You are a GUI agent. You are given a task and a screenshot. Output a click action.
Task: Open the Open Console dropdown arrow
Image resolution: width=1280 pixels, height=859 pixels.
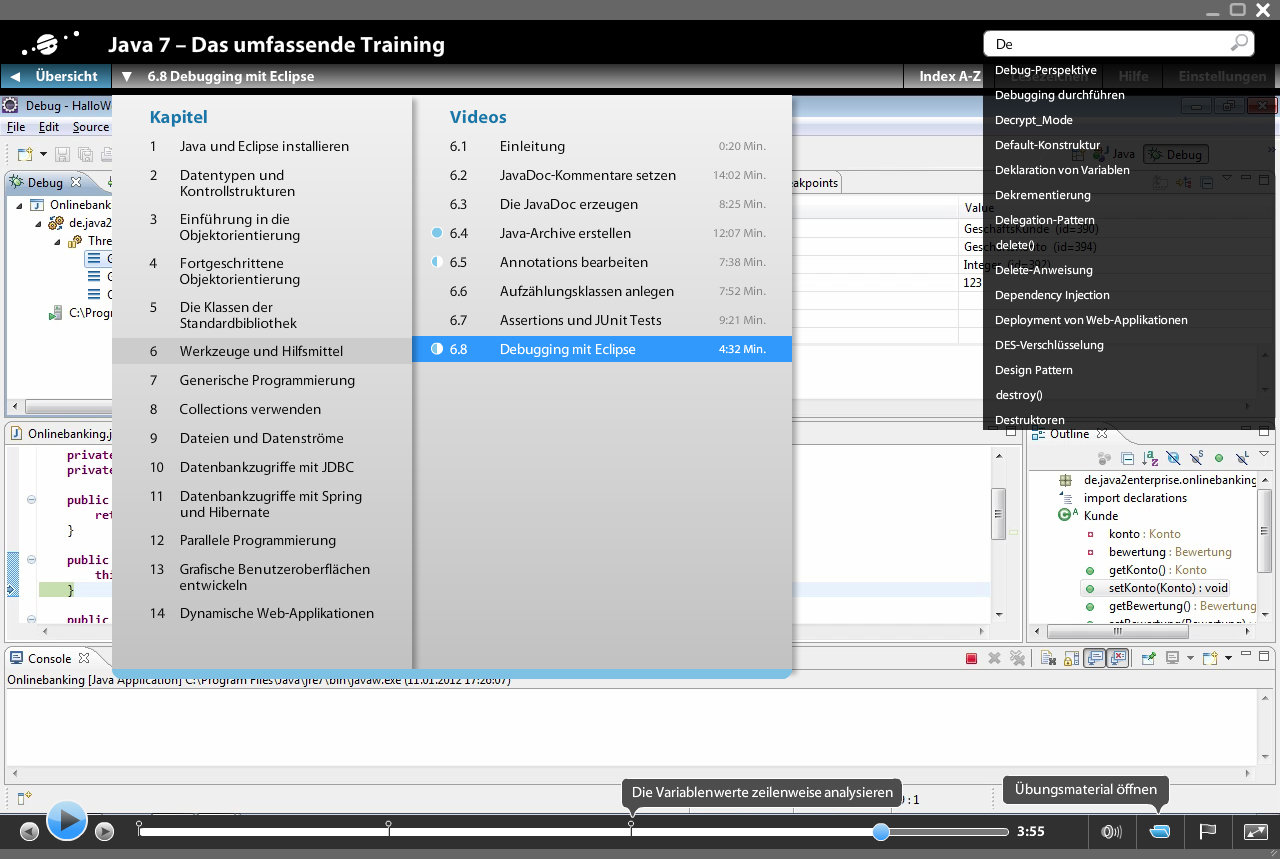(x=1227, y=657)
